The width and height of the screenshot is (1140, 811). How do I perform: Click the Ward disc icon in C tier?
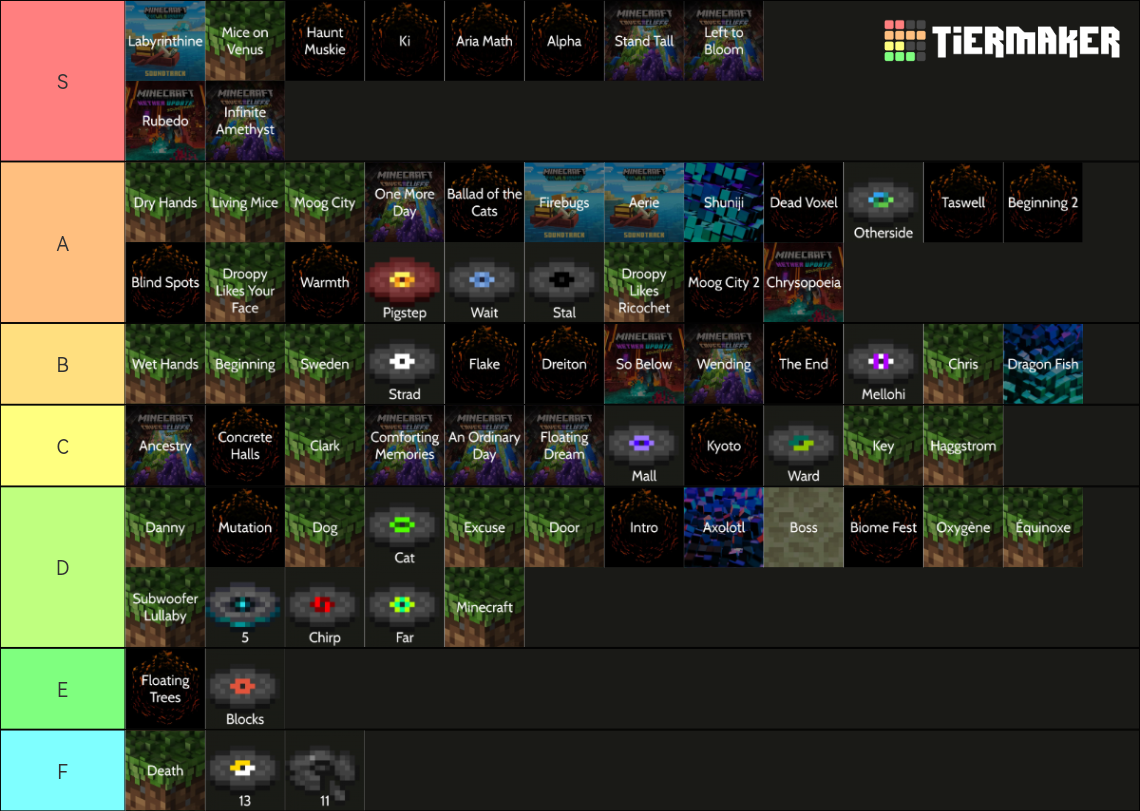point(803,445)
